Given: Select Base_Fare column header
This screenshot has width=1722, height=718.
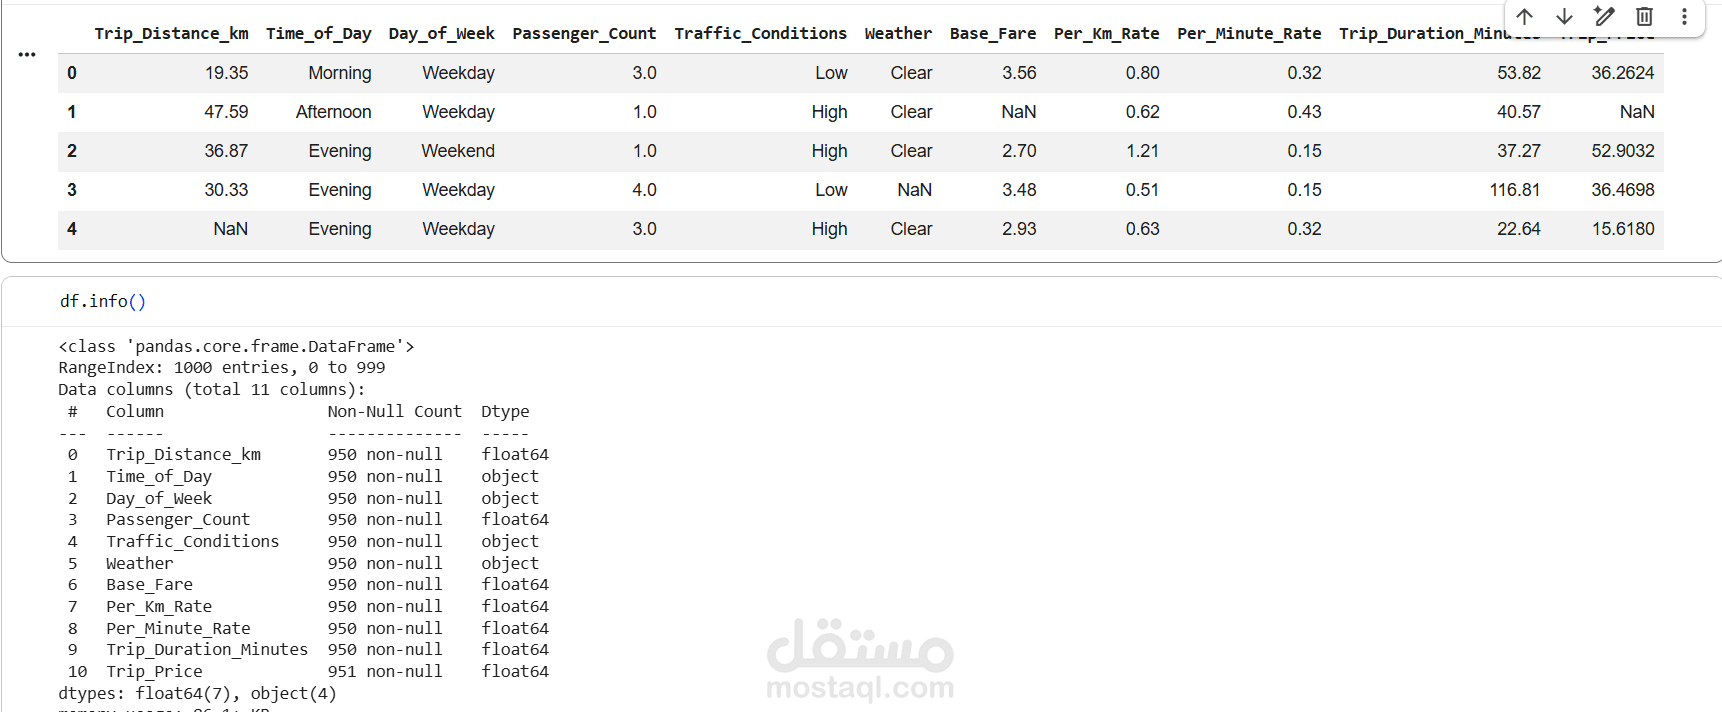Looking at the screenshot, I should pos(992,33).
